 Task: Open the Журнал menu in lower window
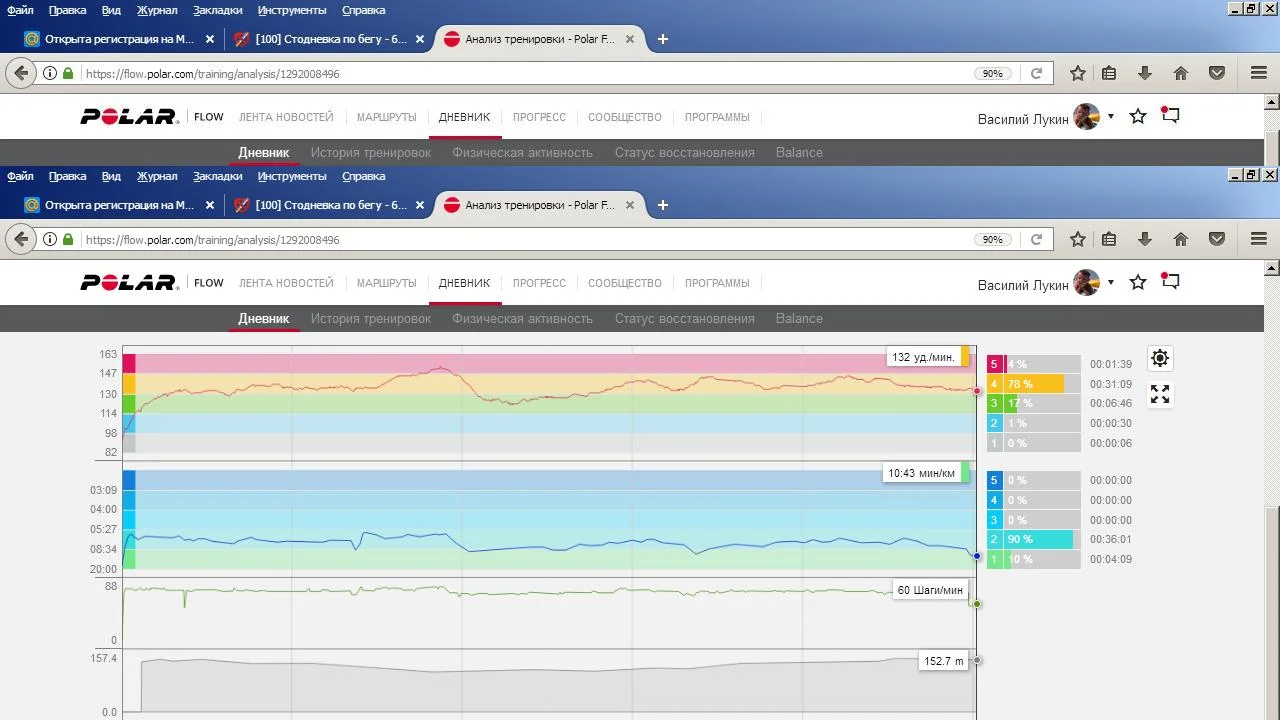(x=157, y=176)
